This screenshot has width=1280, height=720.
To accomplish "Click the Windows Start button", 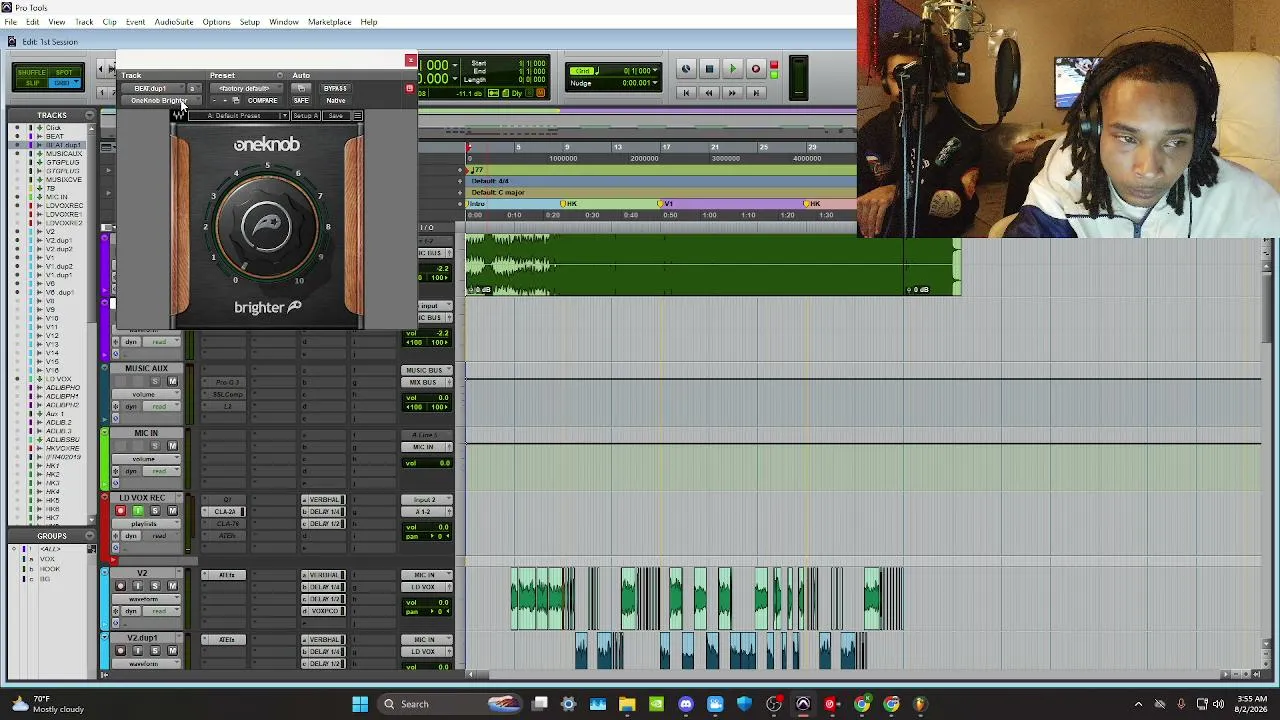I will pyautogui.click(x=360, y=704).
